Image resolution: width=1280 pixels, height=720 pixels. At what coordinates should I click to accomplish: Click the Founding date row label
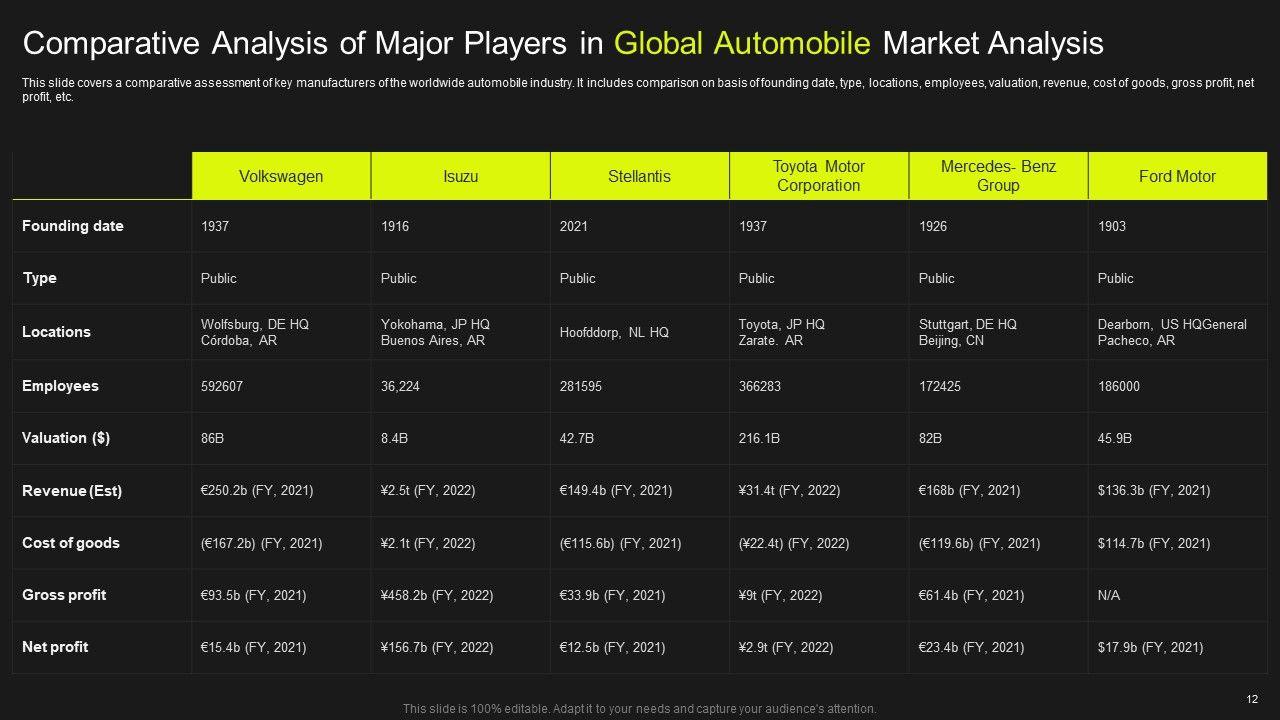(x=73, y=226)
